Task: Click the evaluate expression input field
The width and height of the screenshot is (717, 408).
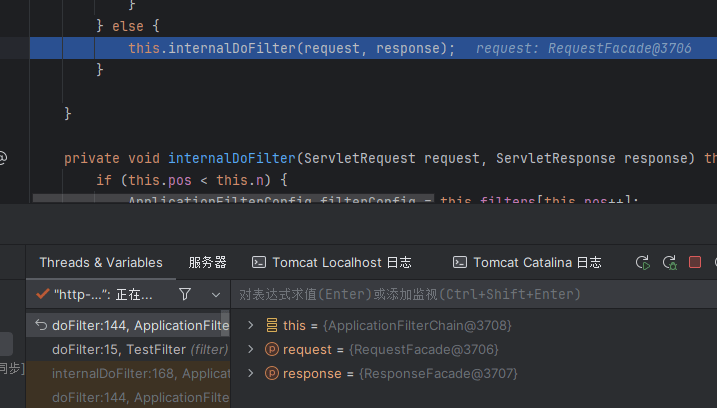Action: (x=470, y=295)
